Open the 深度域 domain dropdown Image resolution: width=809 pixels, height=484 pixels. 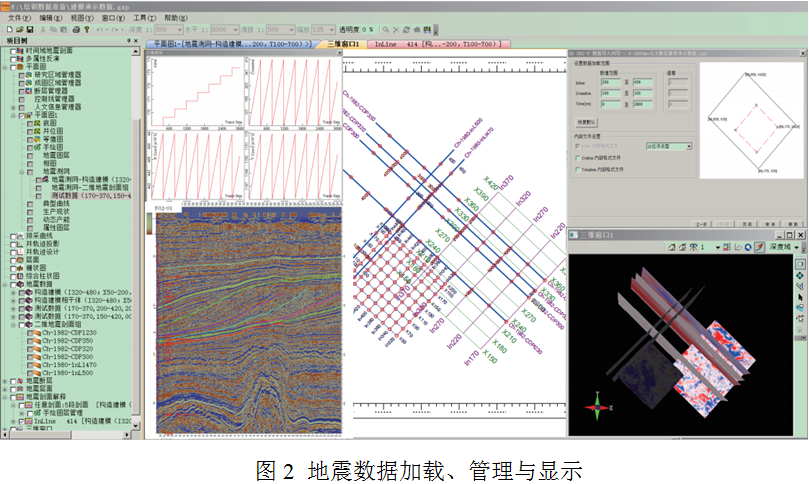[x=797, y=247]
